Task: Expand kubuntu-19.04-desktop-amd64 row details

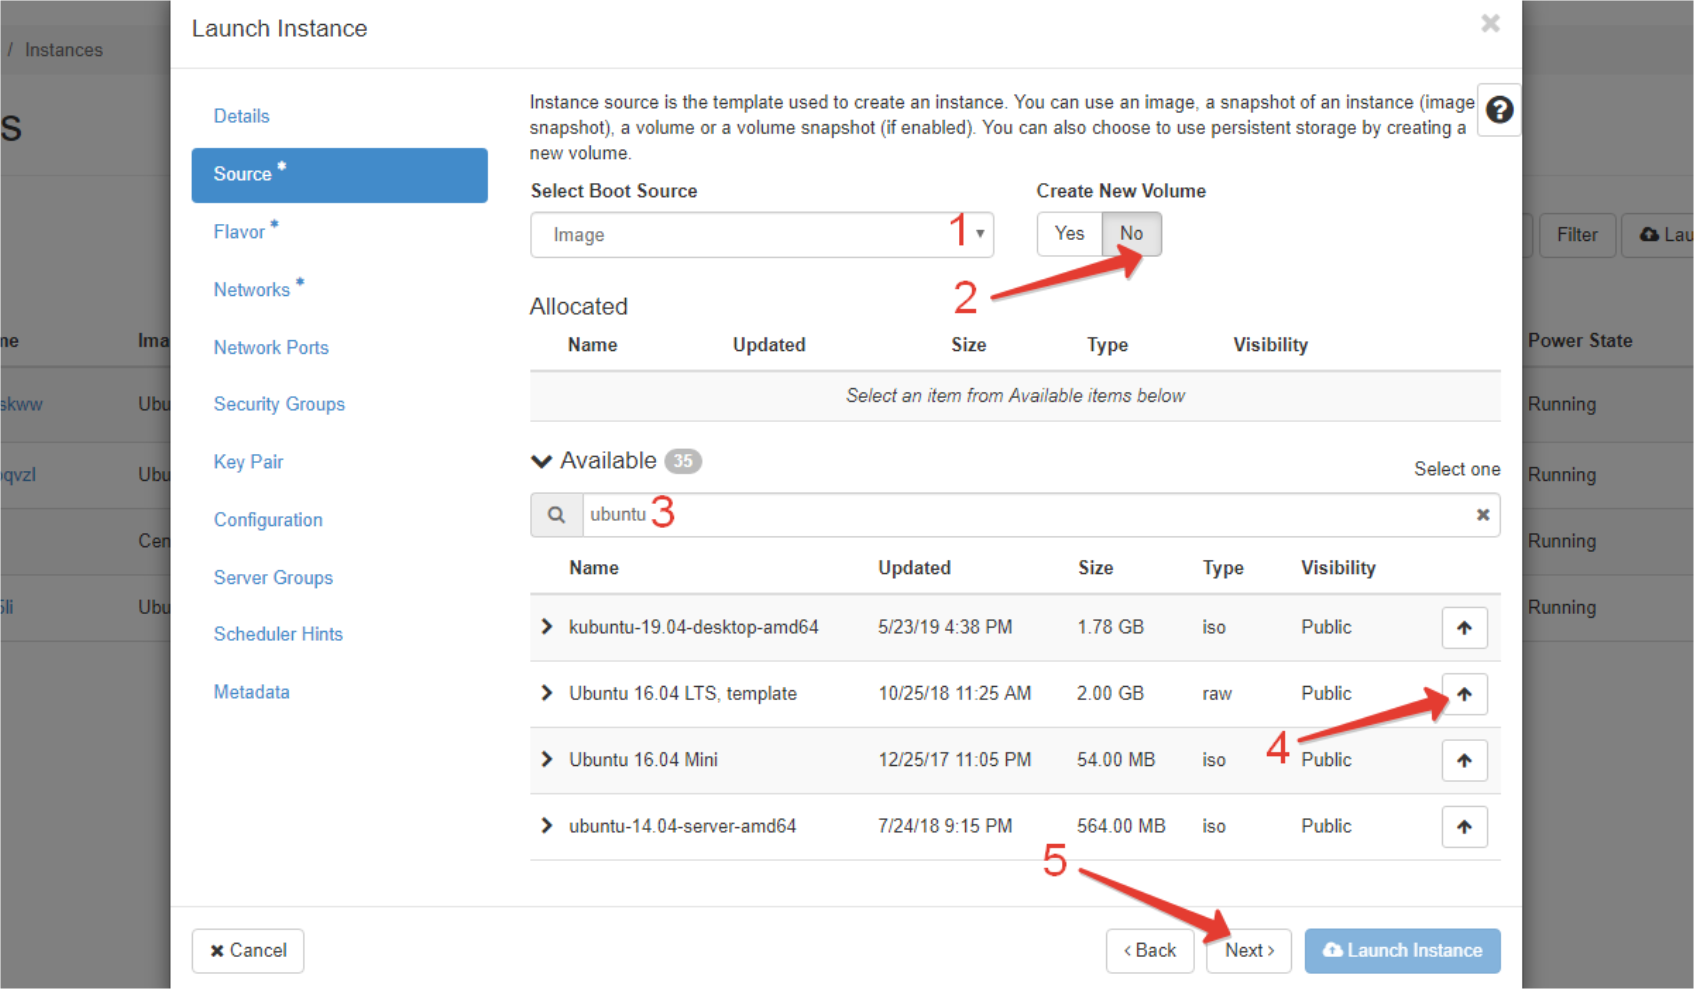Action: [546, 627]
